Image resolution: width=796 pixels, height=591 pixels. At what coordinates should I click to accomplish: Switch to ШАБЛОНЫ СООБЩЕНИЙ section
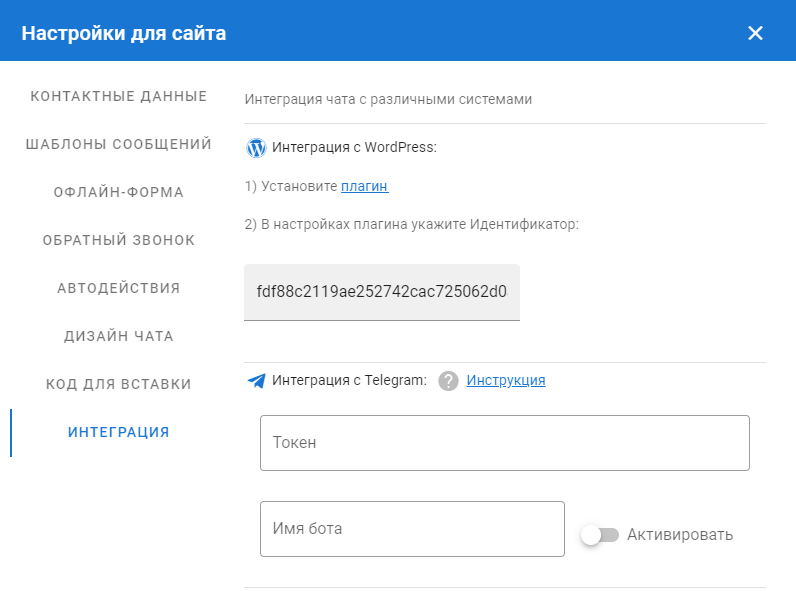click(118, 144)
